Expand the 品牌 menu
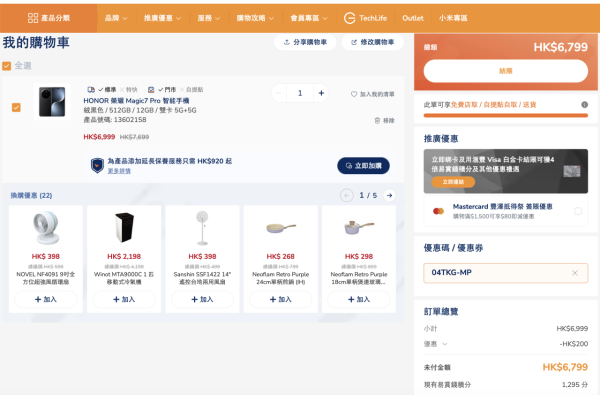The image size is (600, 395). coord(116,18)
